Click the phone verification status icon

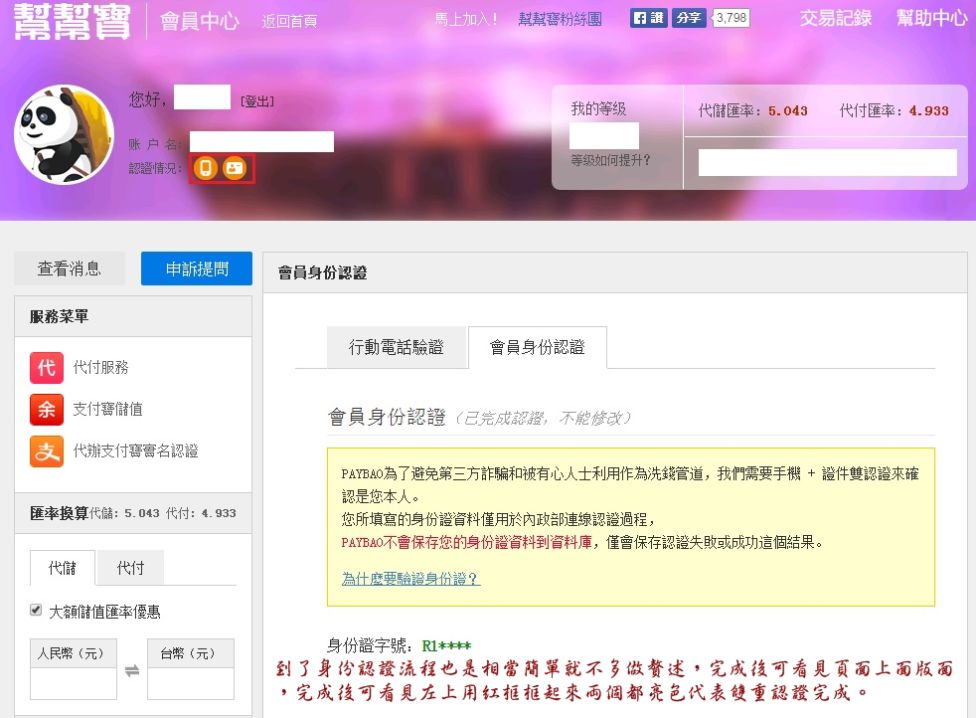206,168
